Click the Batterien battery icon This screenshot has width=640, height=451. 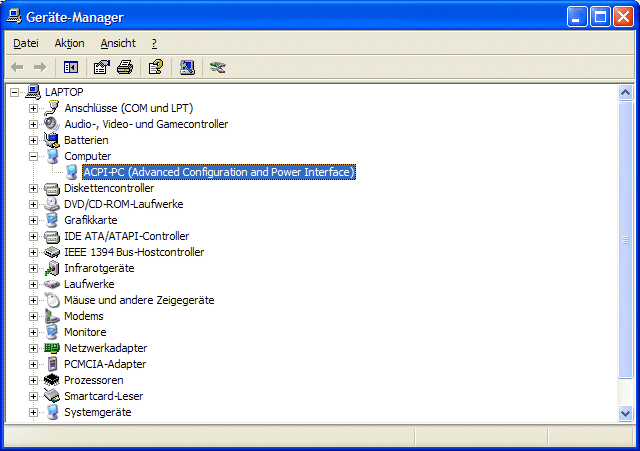pyautogui.click(x=52, y=140)
